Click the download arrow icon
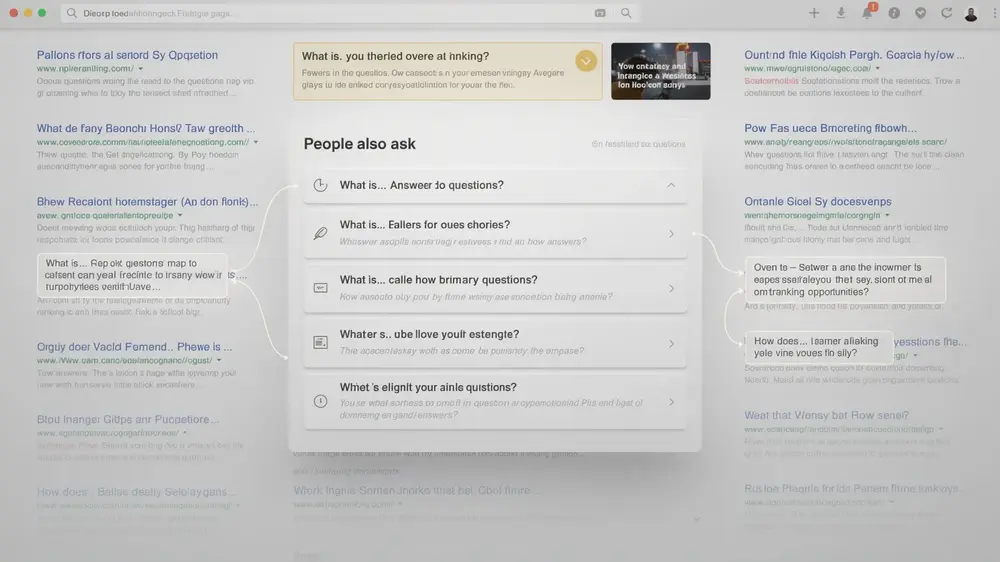 coord(841,13)
